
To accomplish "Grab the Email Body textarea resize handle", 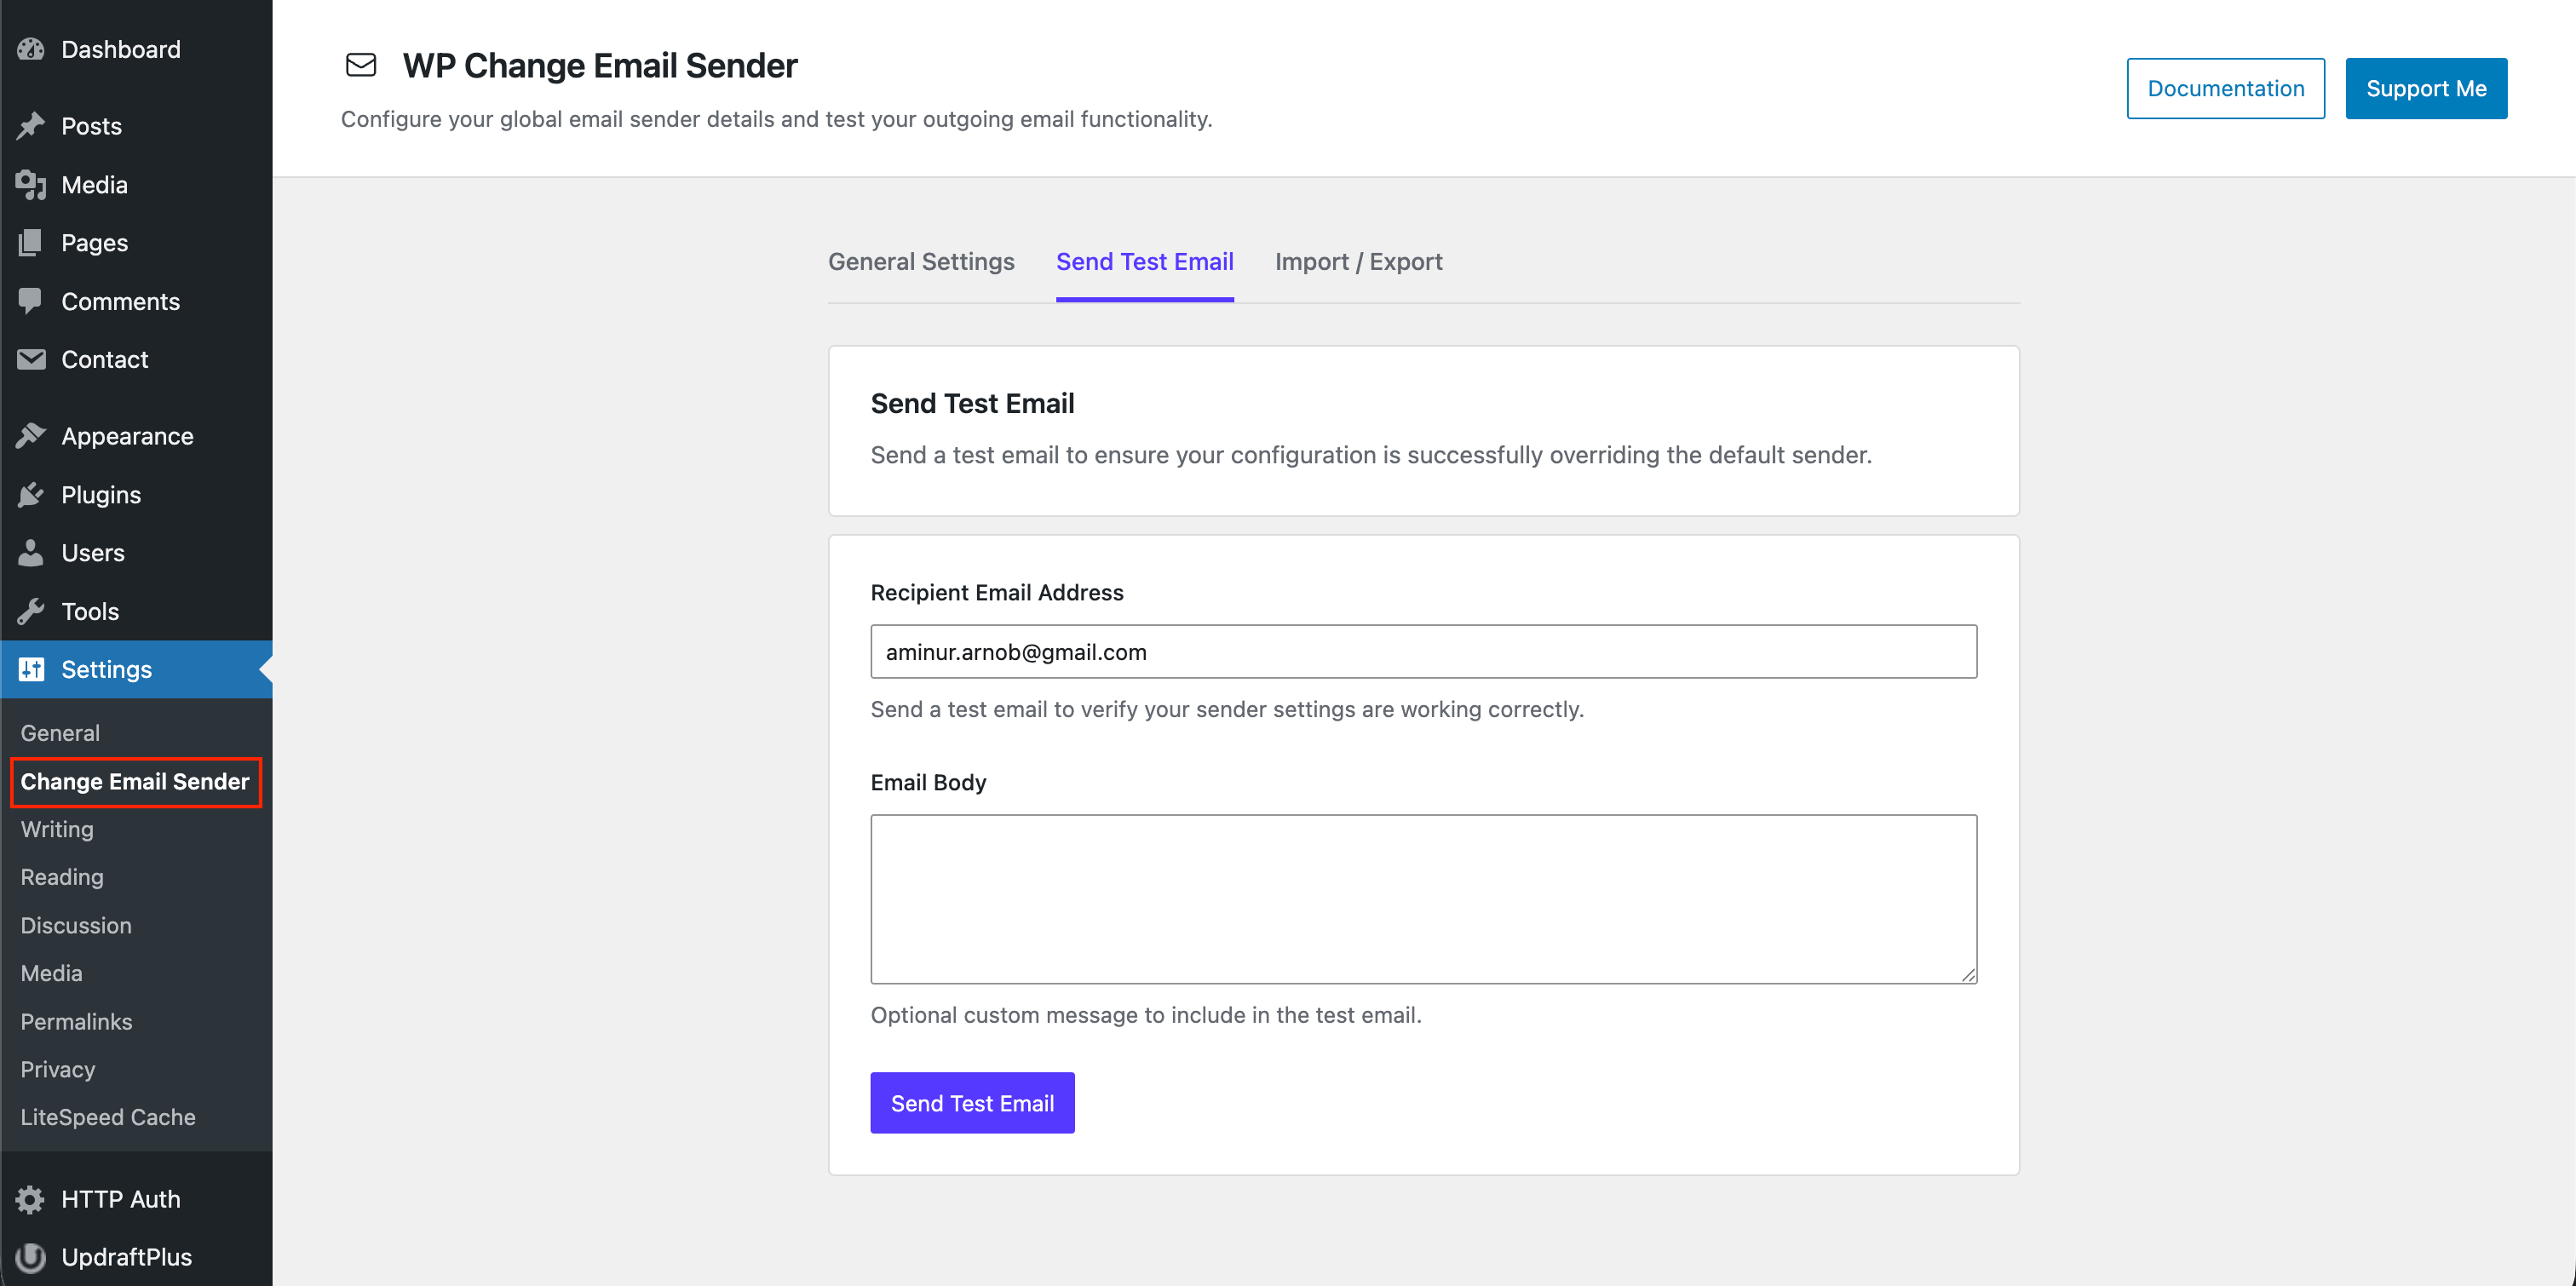I will click(x=1968, y=975).
